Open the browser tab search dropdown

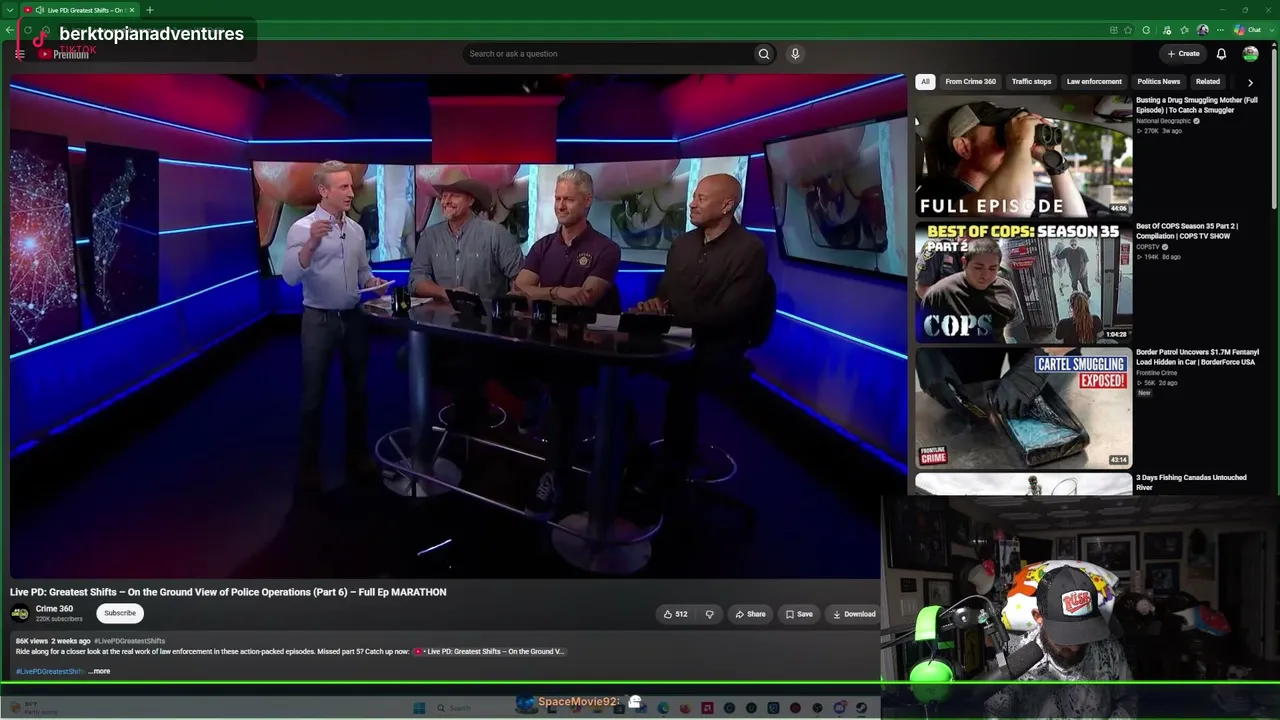[x=10, y=10]
